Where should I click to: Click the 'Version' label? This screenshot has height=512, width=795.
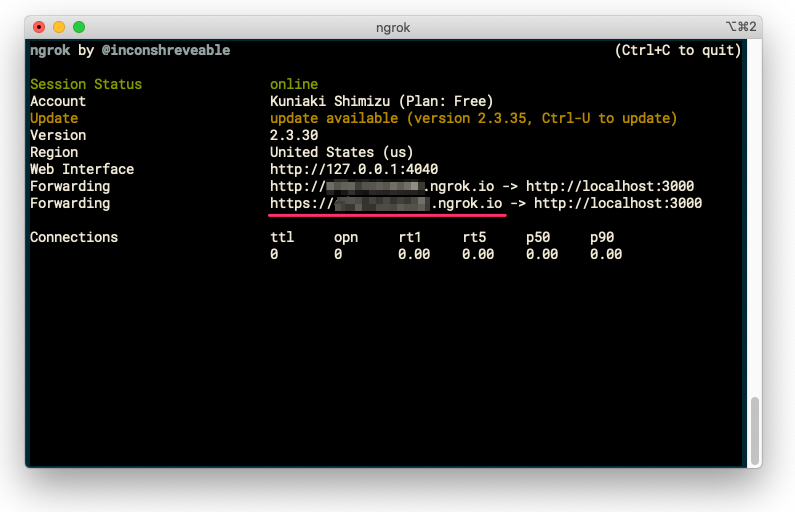coord(58,135)
